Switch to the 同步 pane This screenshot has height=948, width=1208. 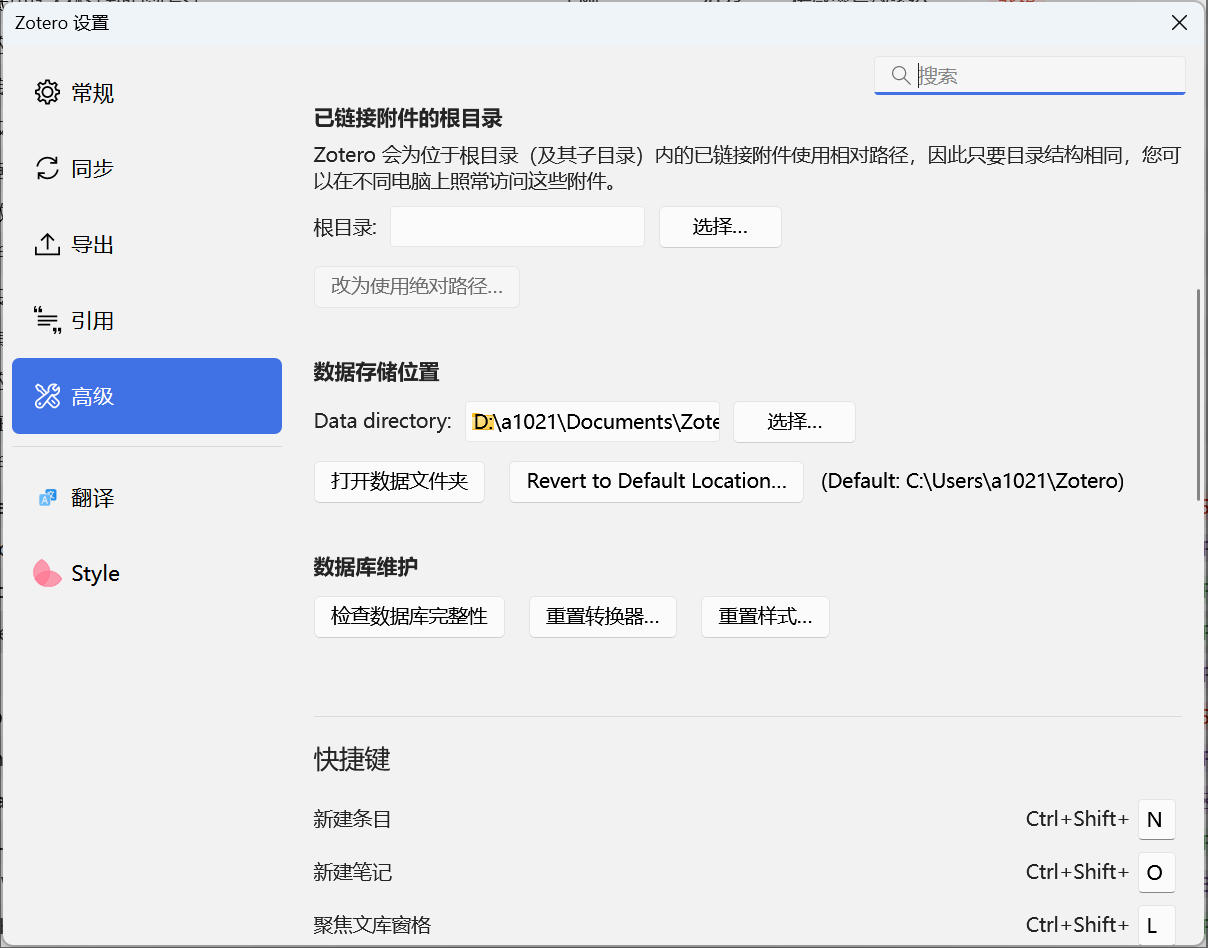pos(147,168)
